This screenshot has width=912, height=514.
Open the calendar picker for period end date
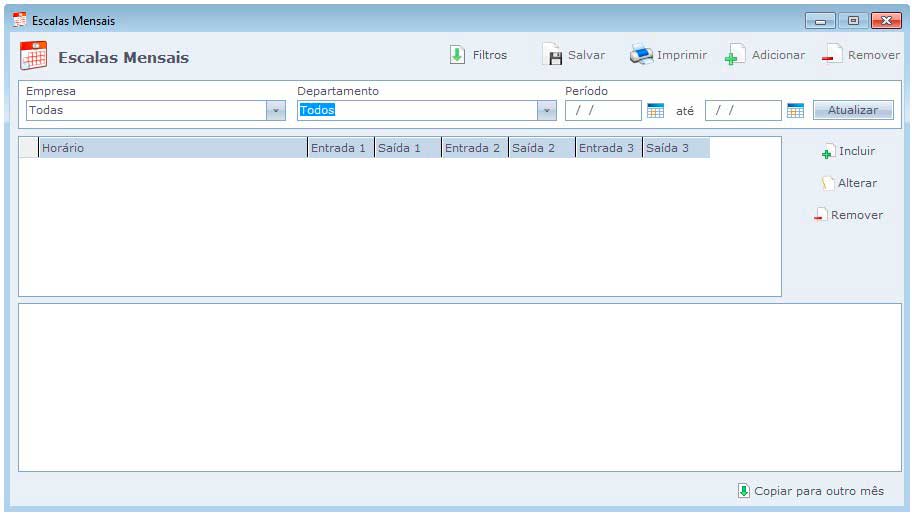pyautogui.click(x=795, y=111)
